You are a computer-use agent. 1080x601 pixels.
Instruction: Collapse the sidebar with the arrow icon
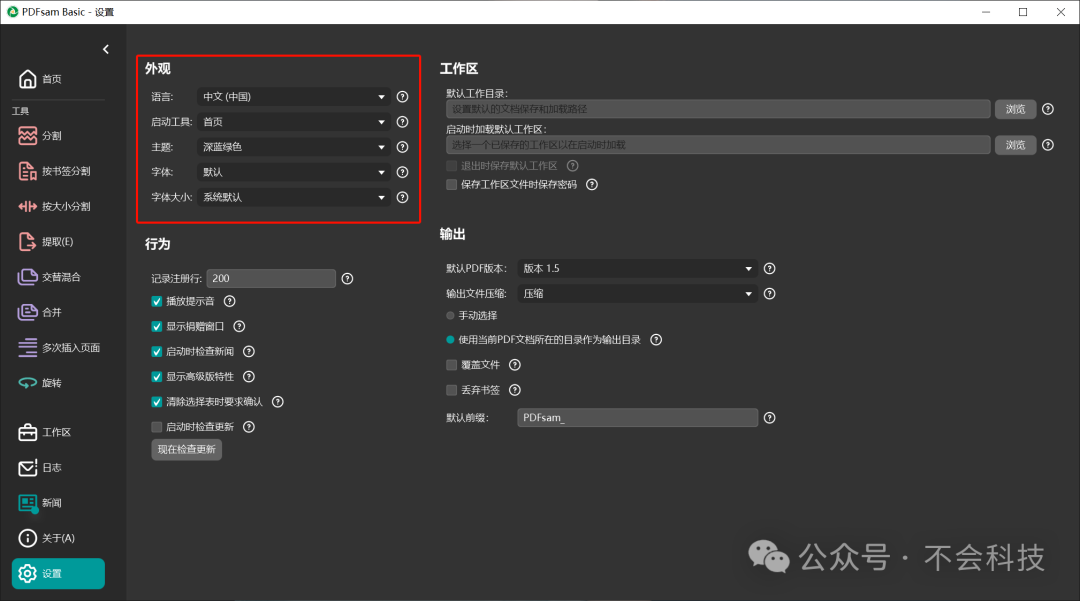[x=105, y=50]
